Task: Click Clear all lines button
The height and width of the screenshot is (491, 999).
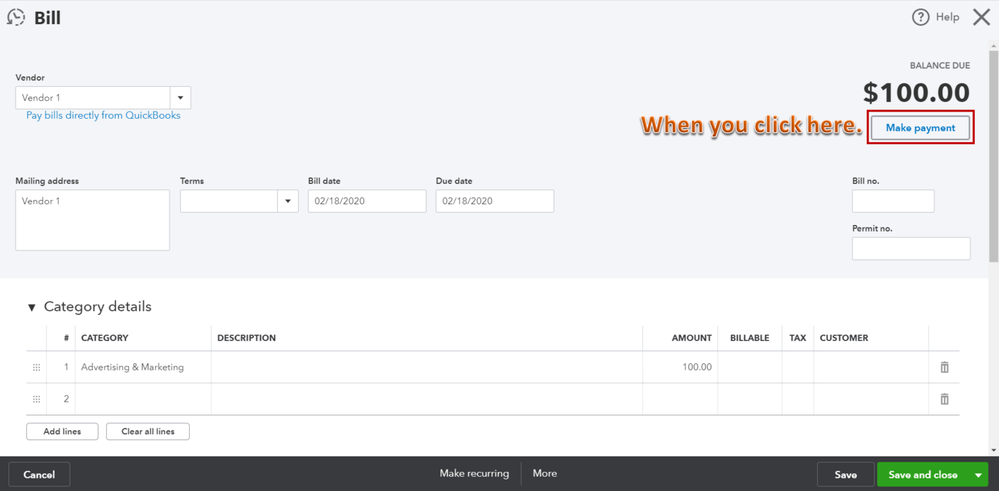Action: click(x=148, y=431)
